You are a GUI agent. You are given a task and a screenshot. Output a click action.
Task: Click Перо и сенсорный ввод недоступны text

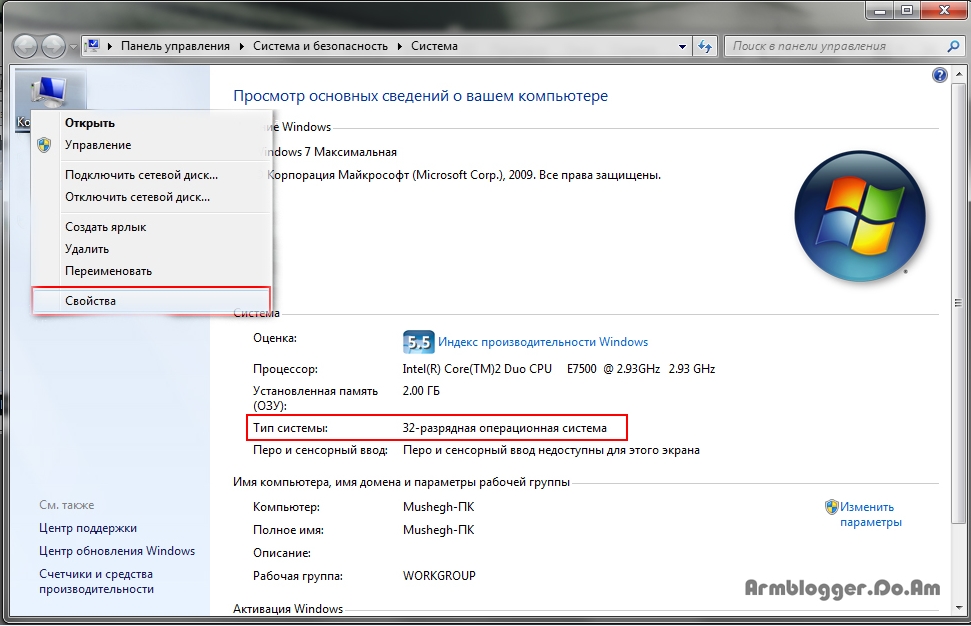pyautogui.click(x=551, y=450)
